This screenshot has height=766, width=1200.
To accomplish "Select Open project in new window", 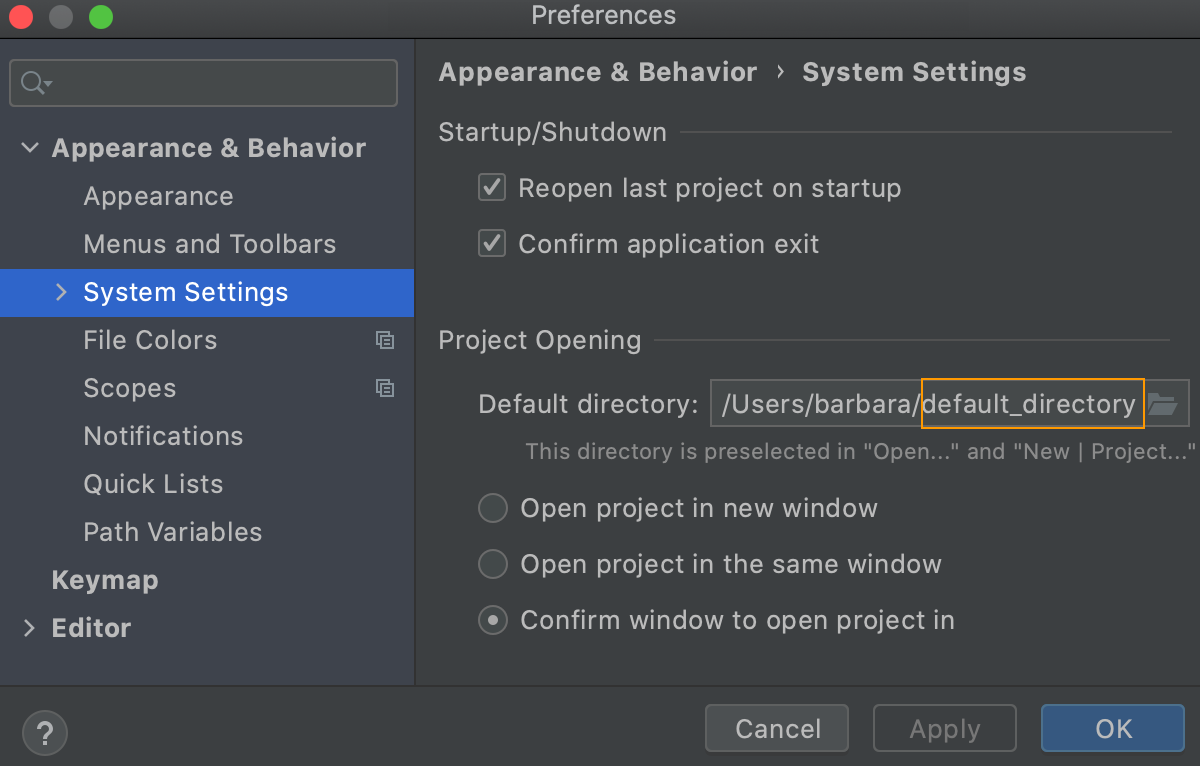I will pos(492,508).
